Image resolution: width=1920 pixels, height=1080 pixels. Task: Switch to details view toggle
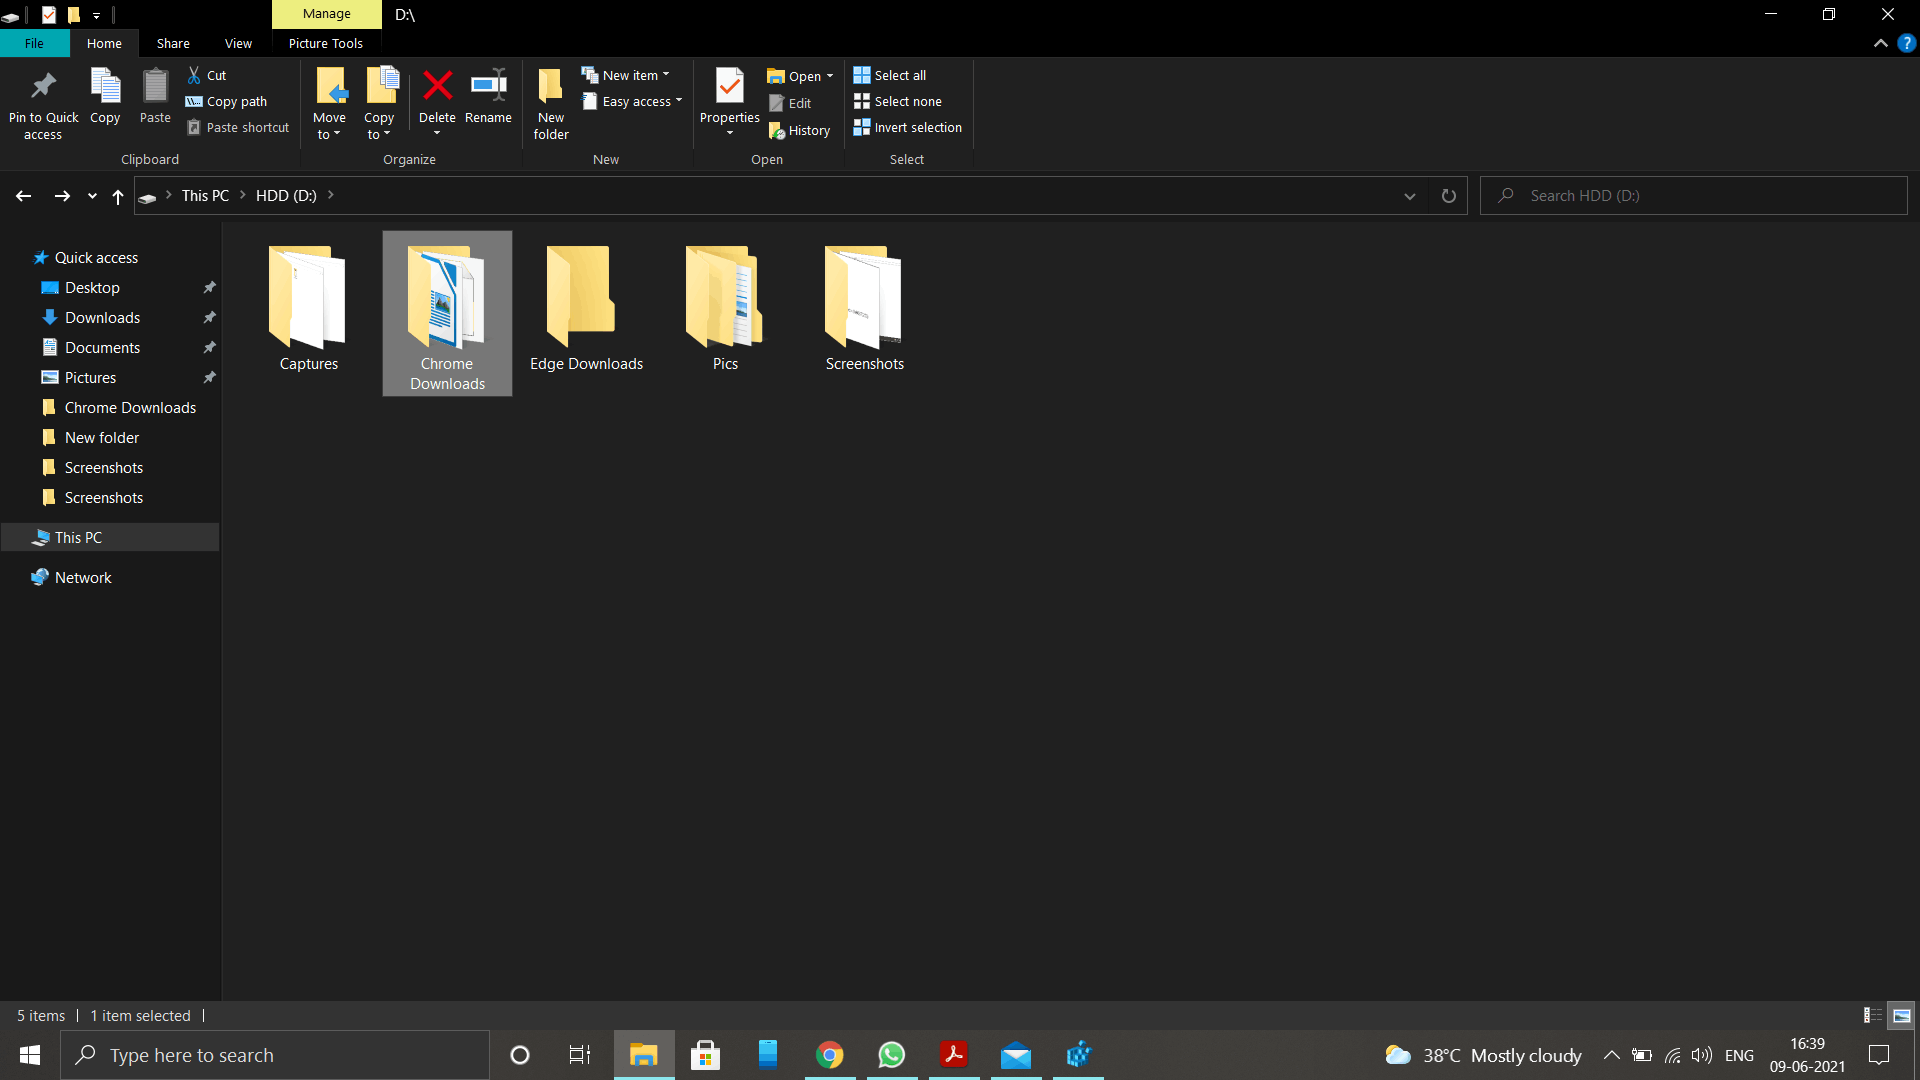1872,1015
